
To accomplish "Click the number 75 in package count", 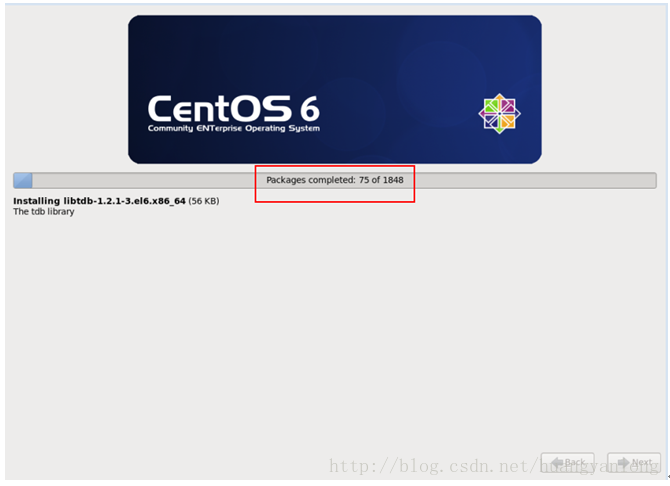I will coord(364,180).
